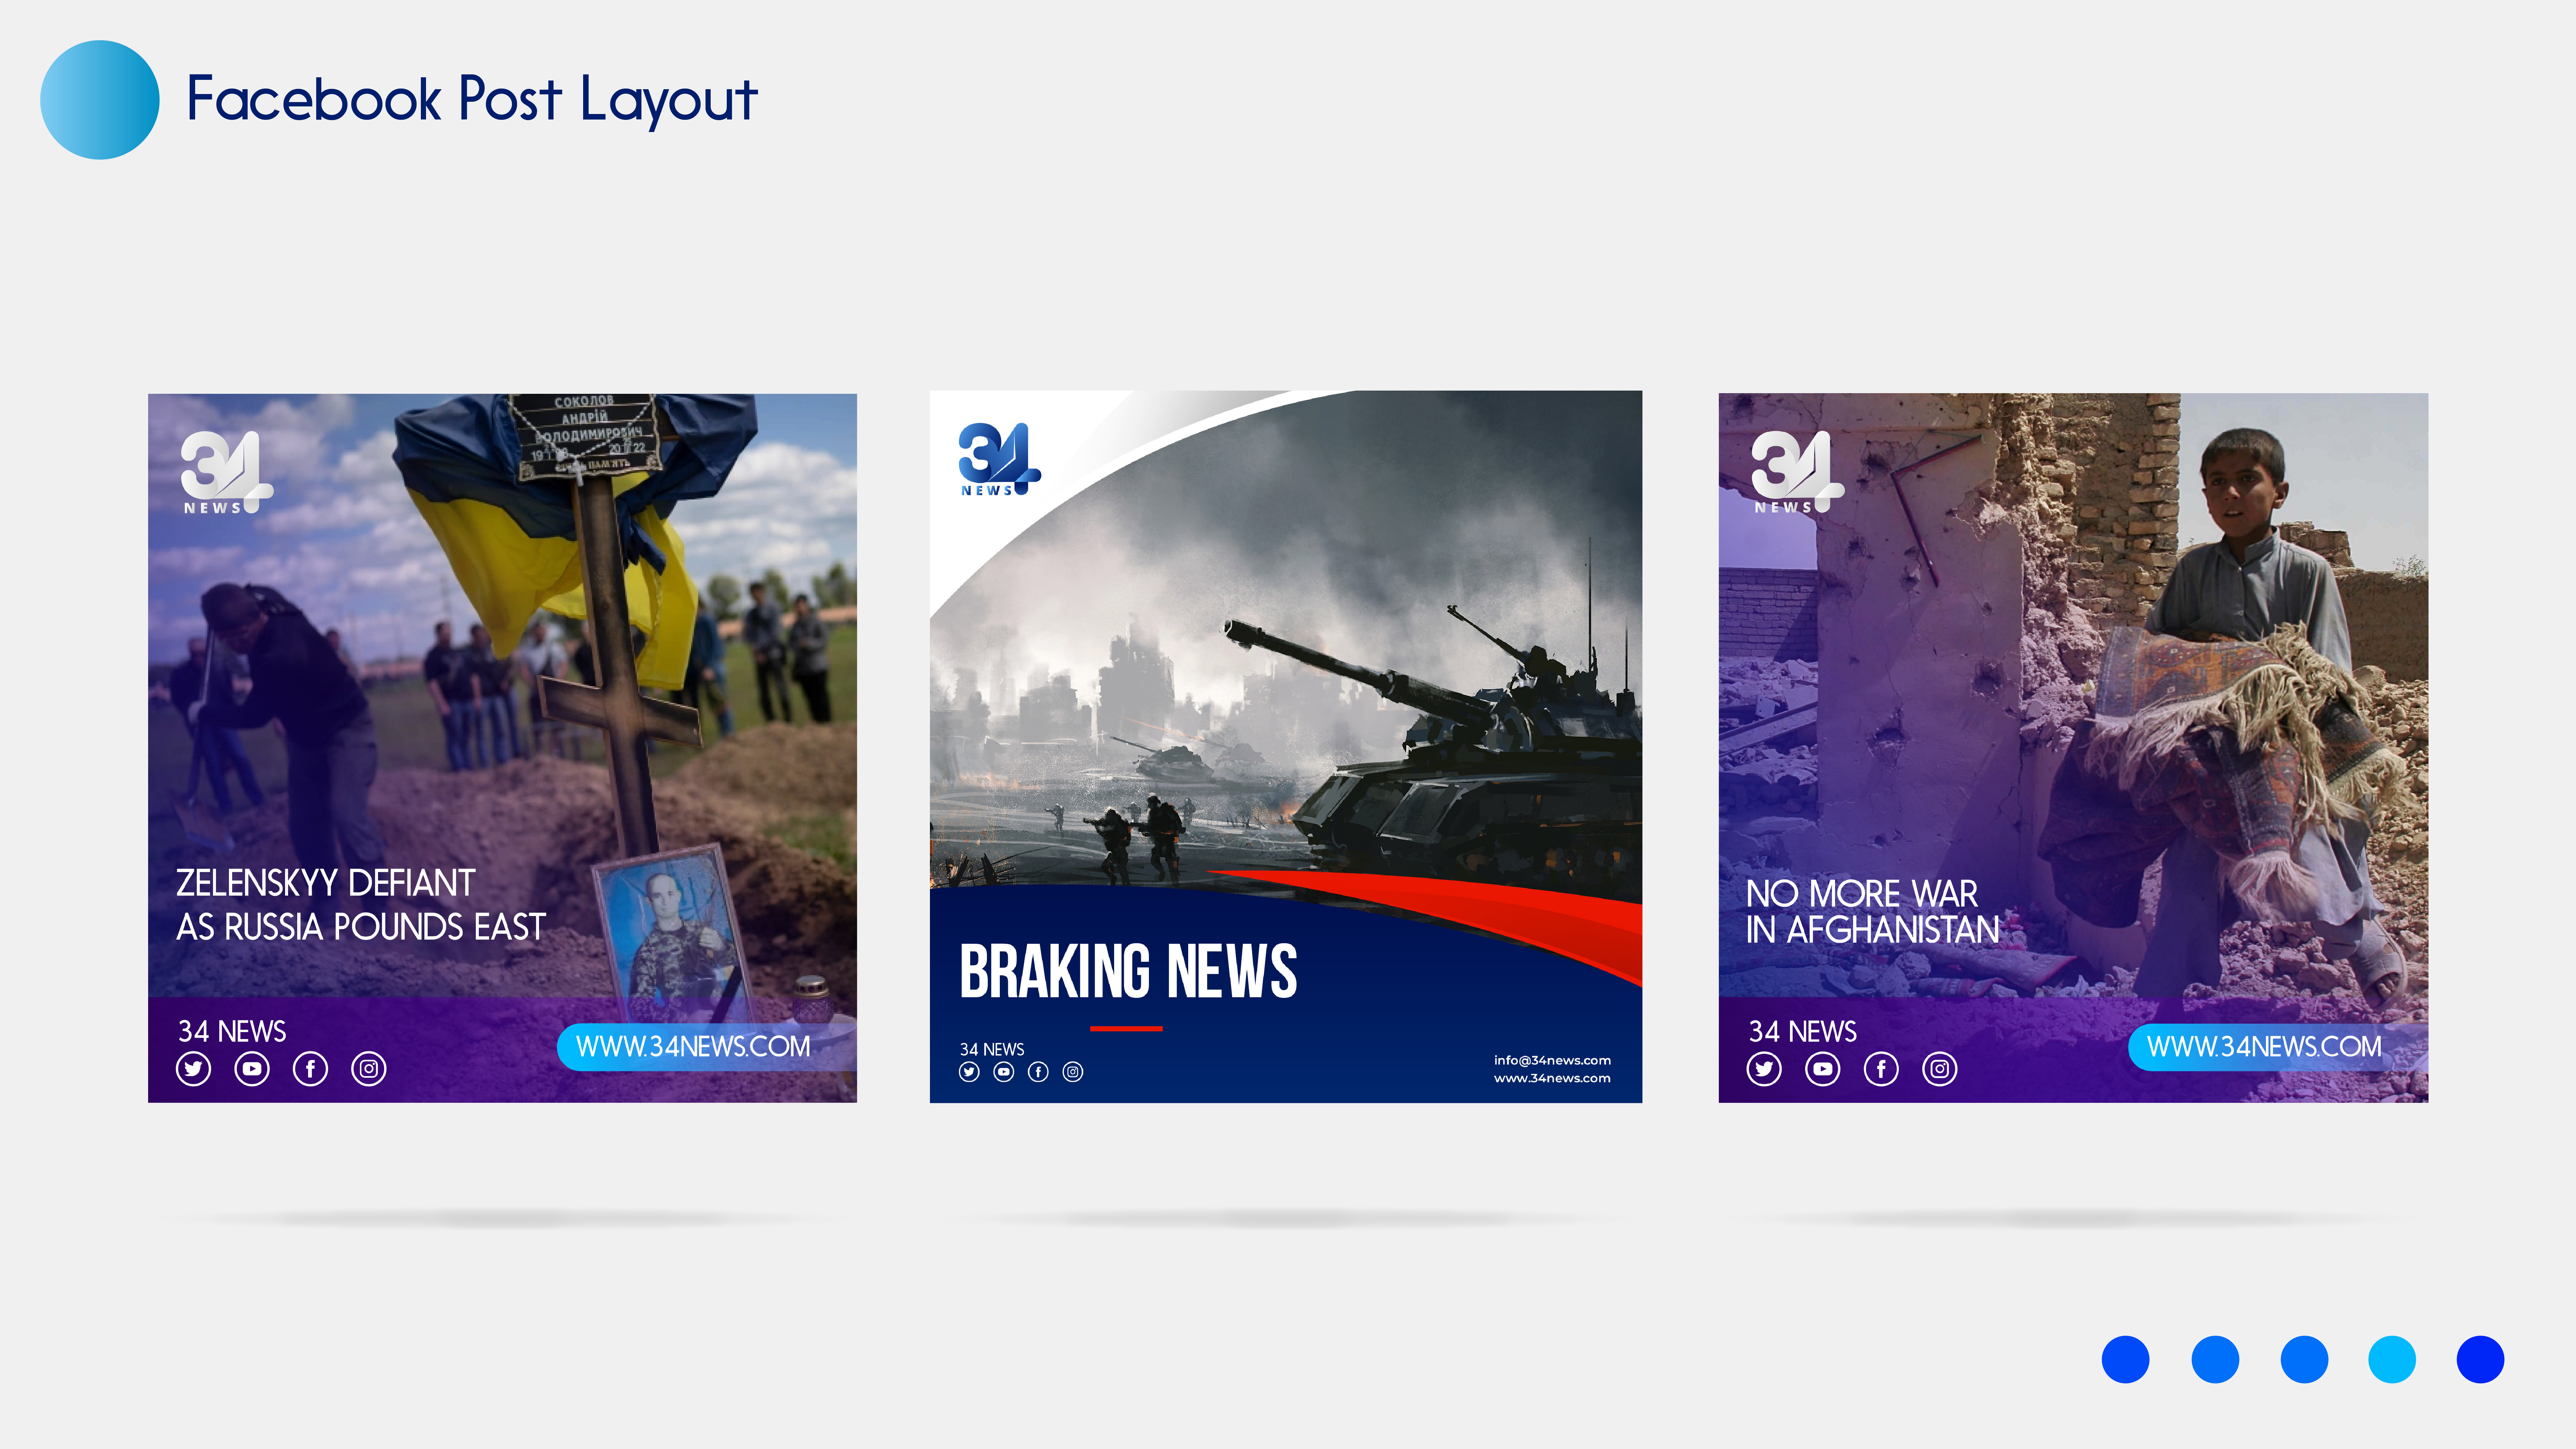Click Instagram icon on Zelenskyy post

[369, 1069]
